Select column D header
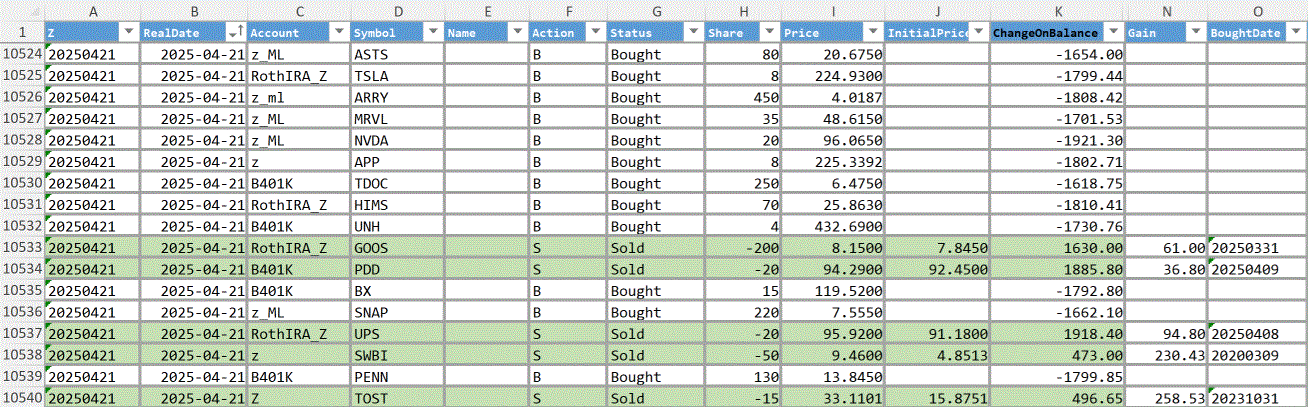The width and height of the screenshot is (1308, 407). [397, 10]
